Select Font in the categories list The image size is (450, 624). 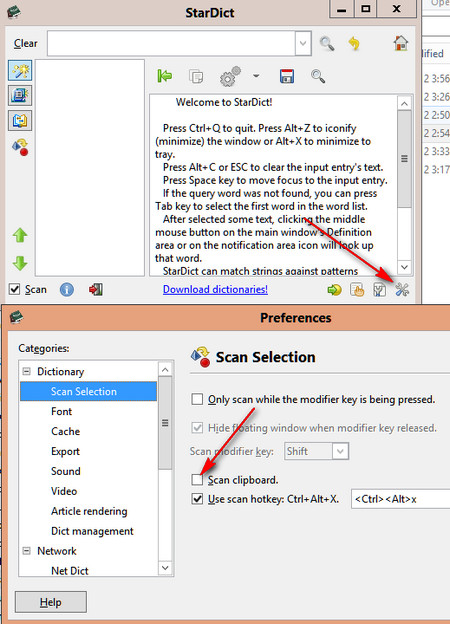click(61, 411)
